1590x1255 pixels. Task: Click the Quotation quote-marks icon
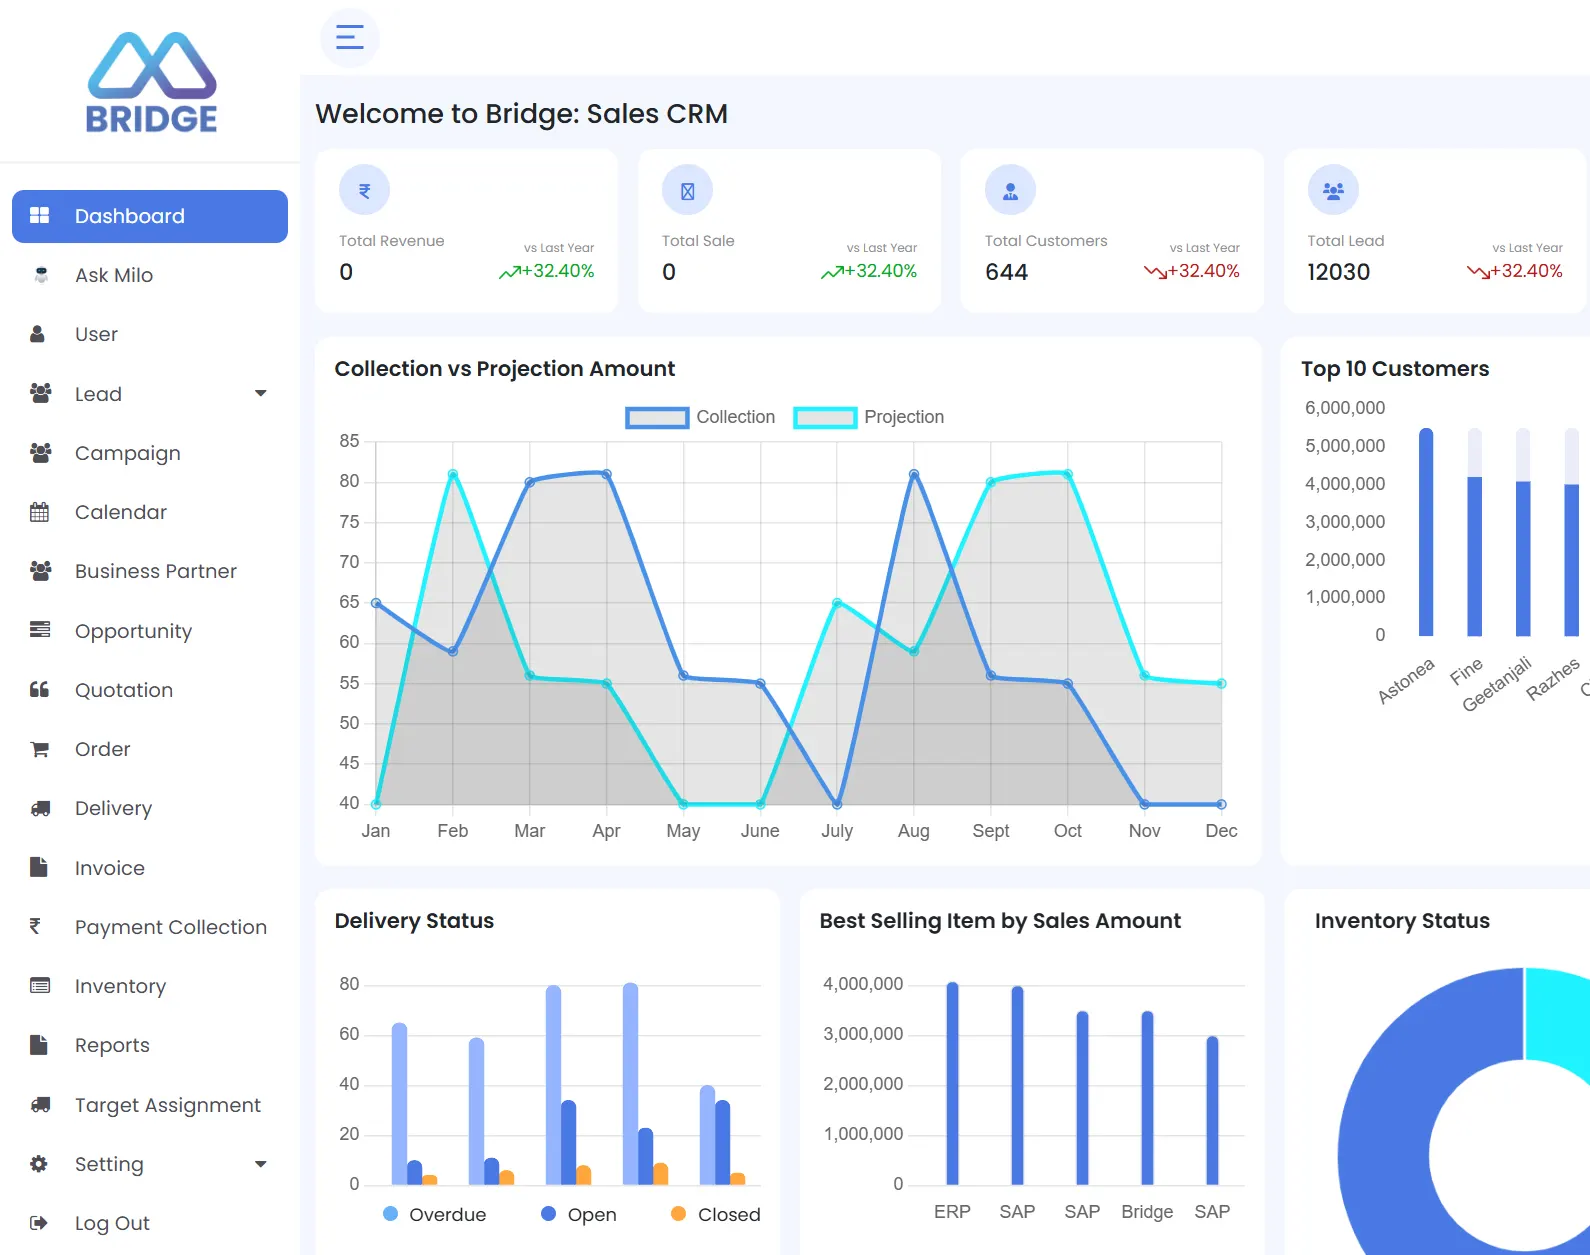[39, 689]
